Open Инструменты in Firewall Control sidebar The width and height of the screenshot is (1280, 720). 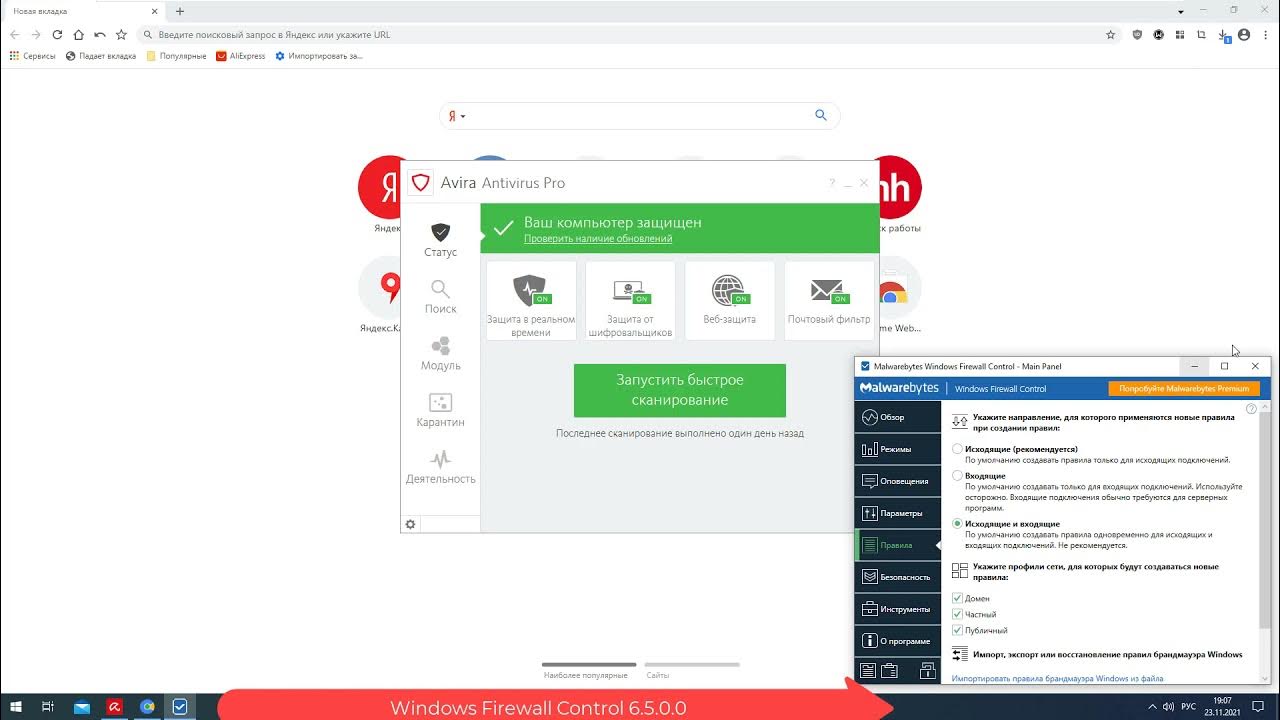point(898,609)
